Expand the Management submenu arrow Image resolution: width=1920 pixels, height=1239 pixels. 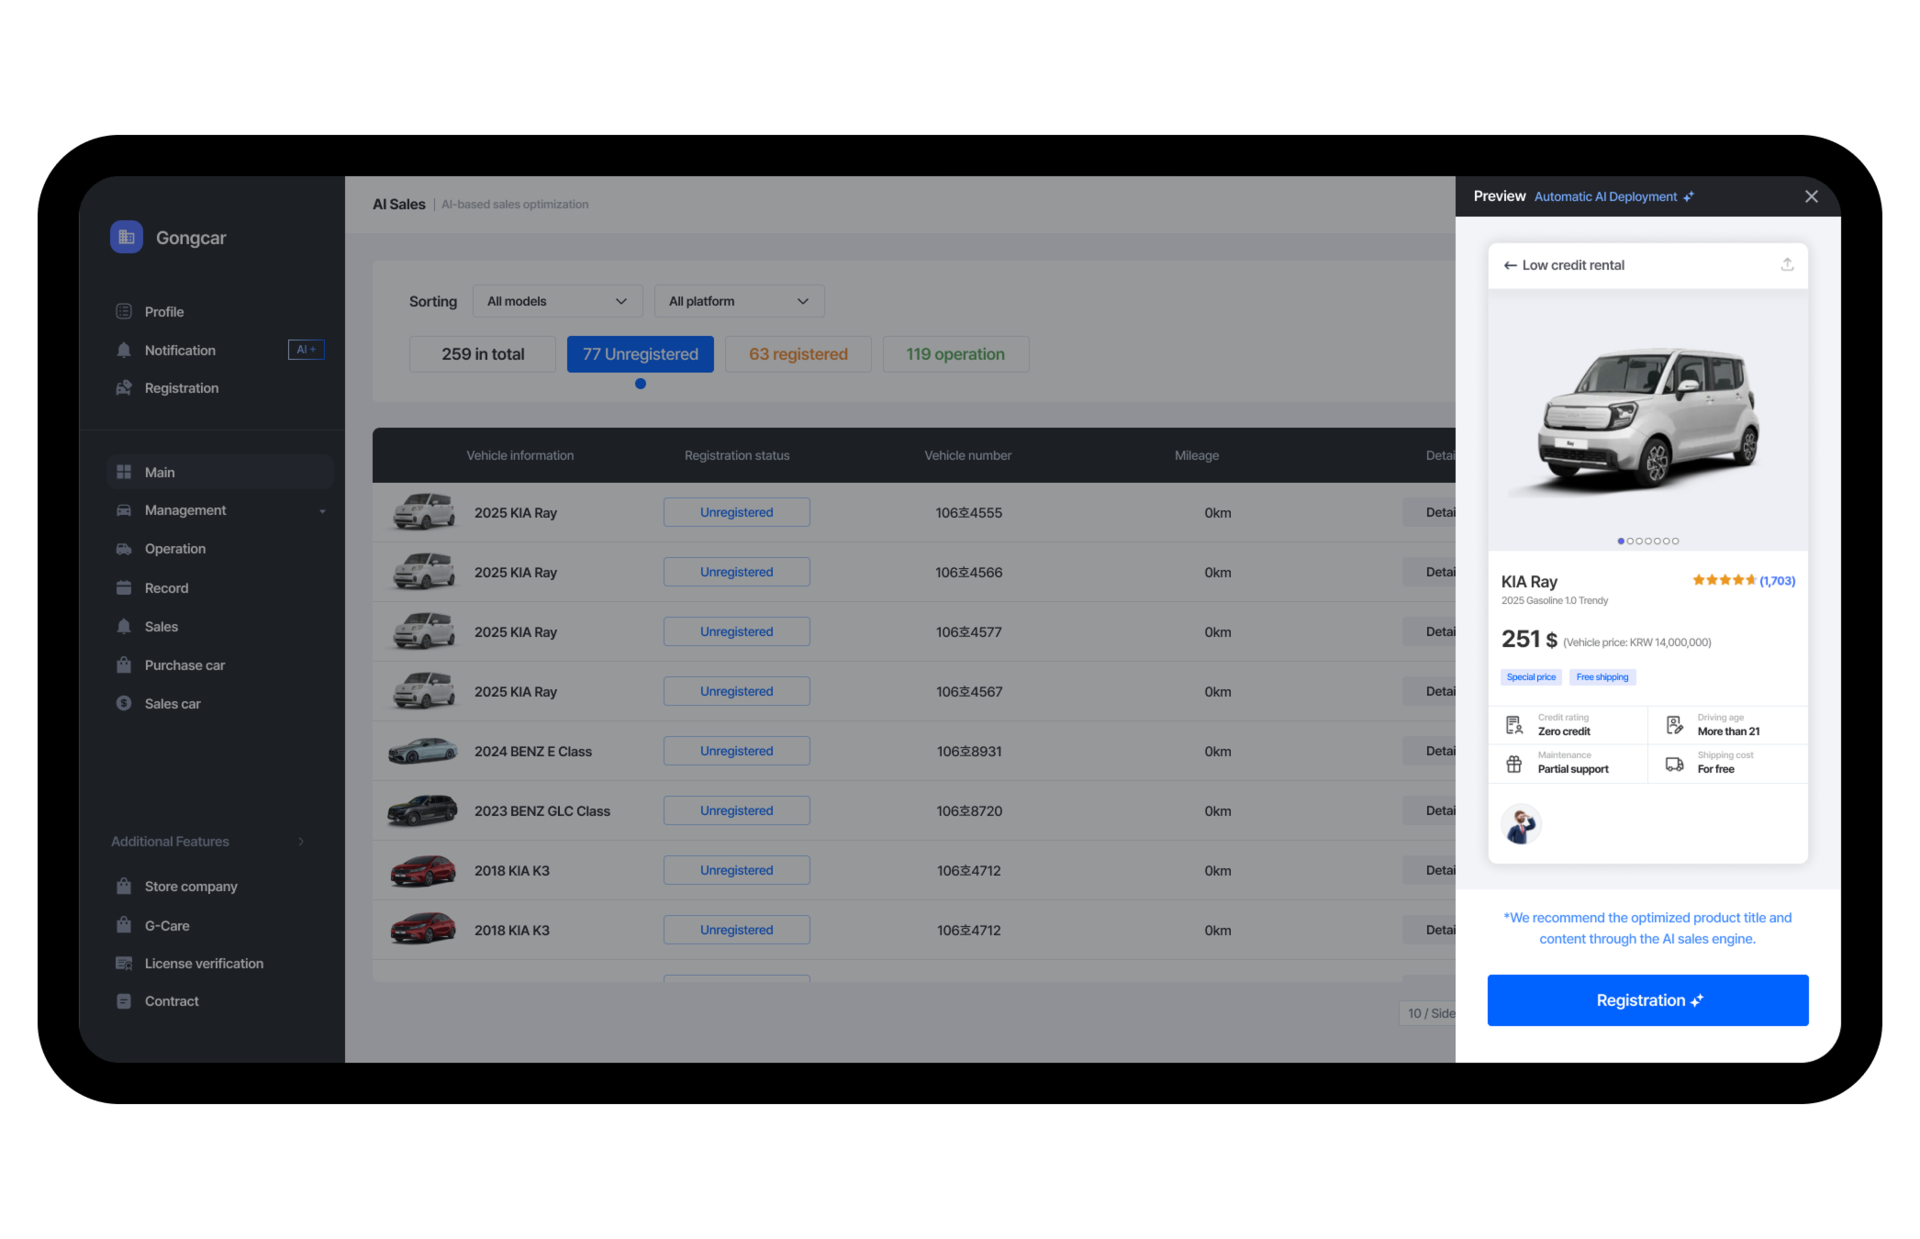pos(322,511)
